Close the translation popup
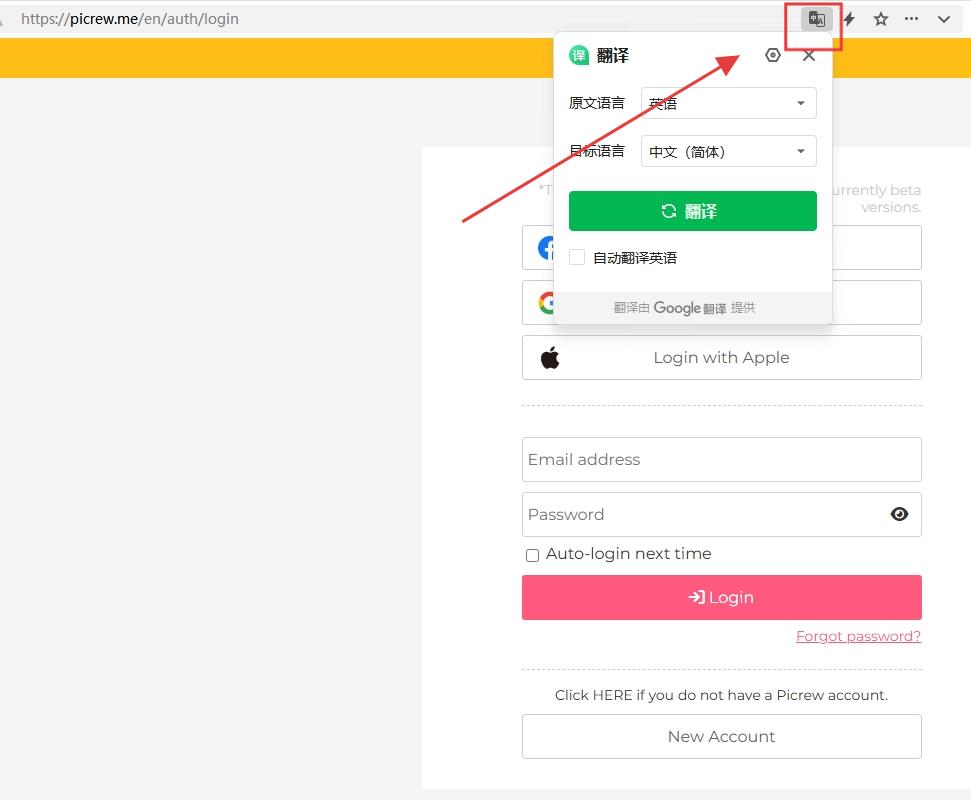 coord(809,56)
